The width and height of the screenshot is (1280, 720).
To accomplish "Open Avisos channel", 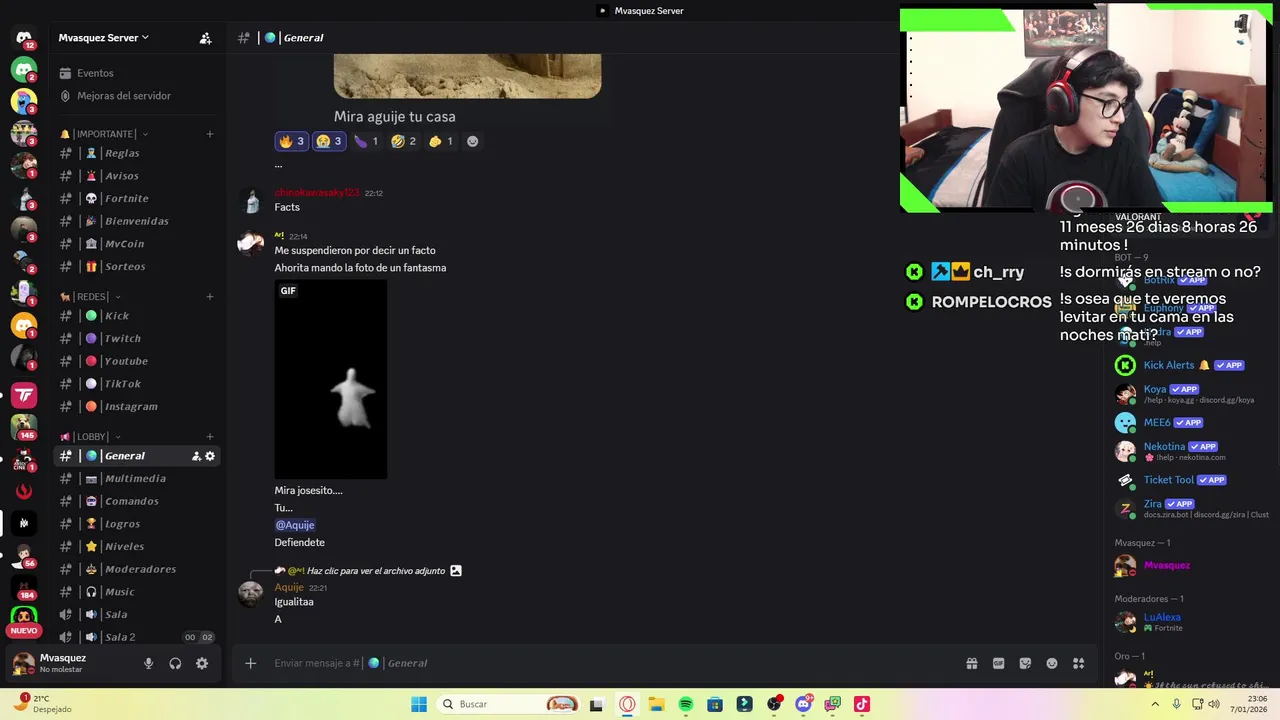I will (137, 176).
